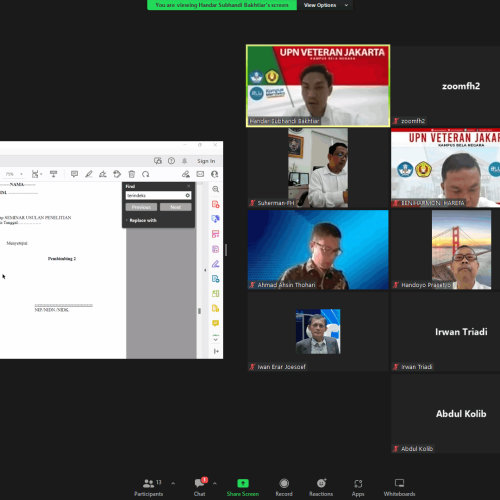
Task: Select the Abdul Kolib participant tile
Action: (446, 413)
